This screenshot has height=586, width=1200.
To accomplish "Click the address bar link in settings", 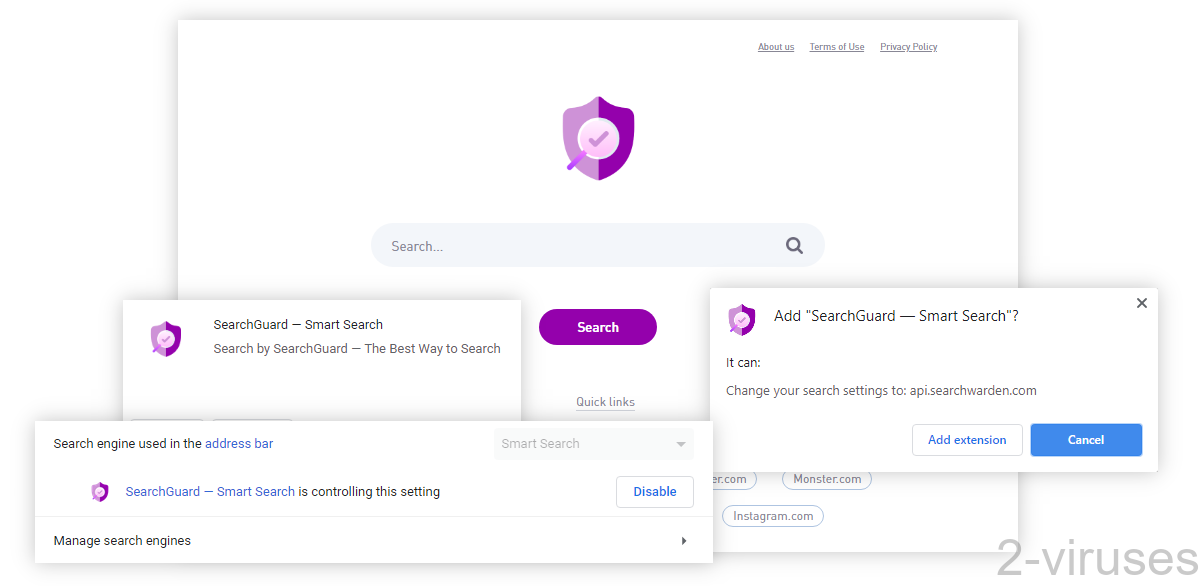I will (x=239, y=443).
